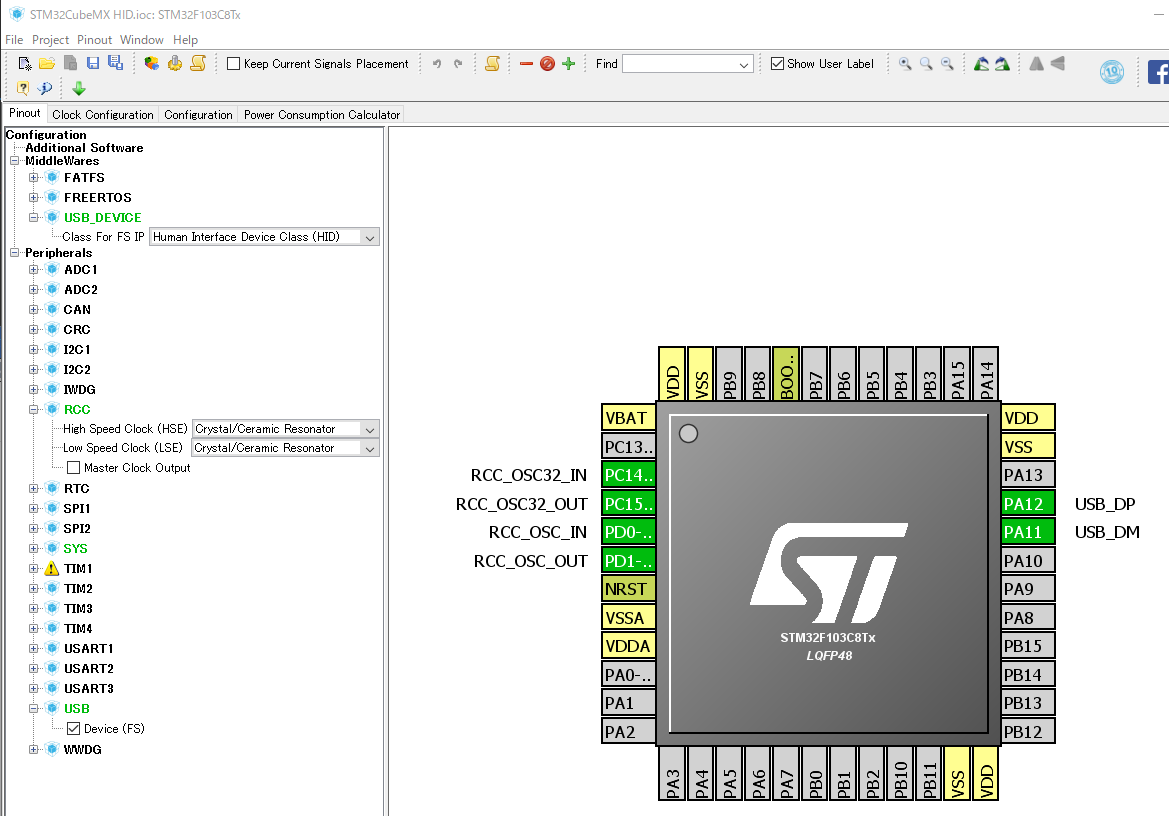The height and width of the screenshot is (816, 1169).
Task: Select the Pinout tab
Action: [x=25, y=113]
